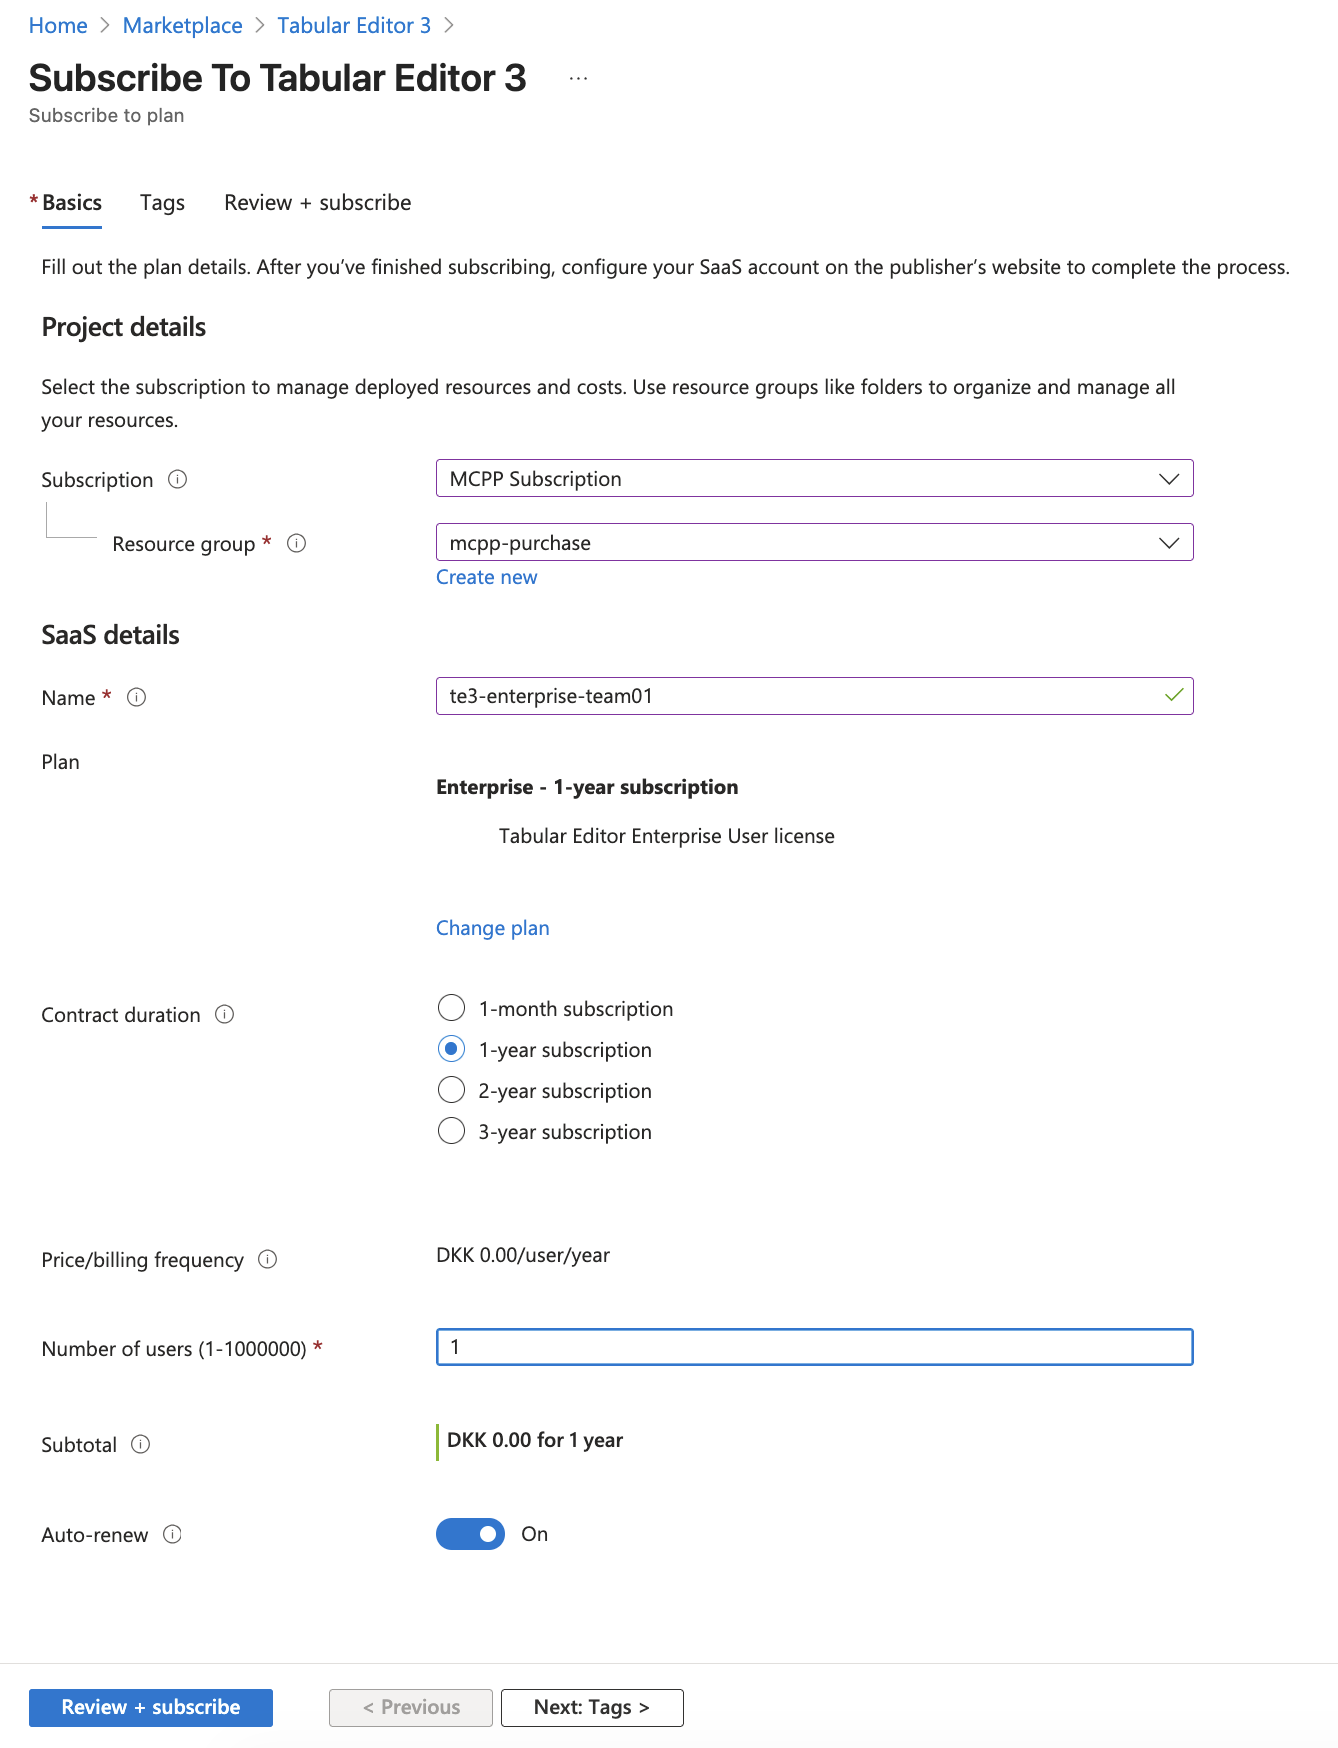Switch to the Tags tab

(161, 202)
